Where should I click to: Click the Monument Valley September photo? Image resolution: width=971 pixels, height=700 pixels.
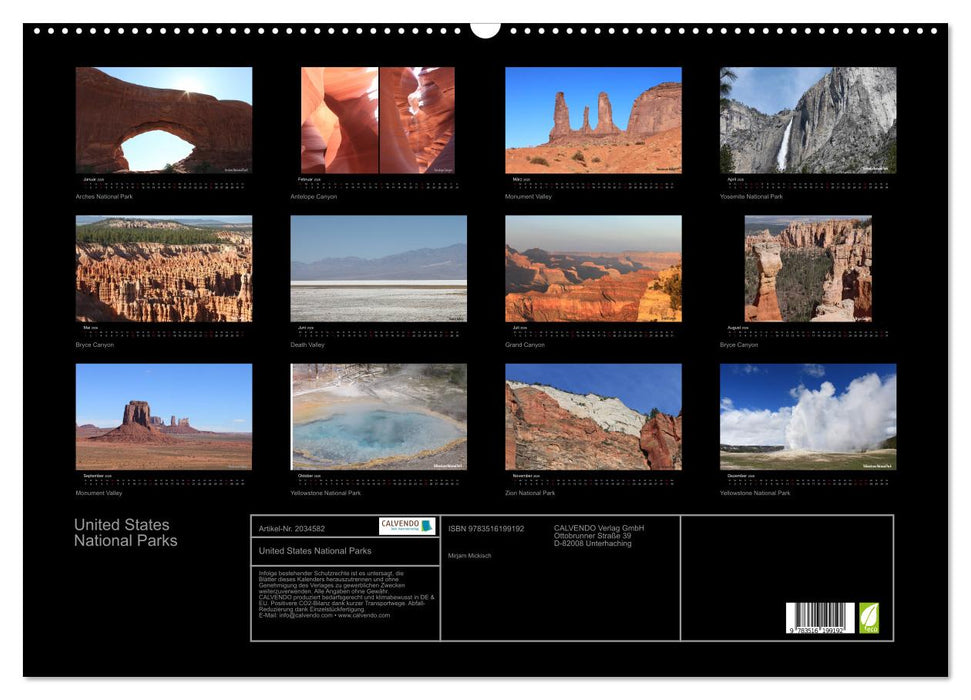pyautogui.click(x=163, y=415)
